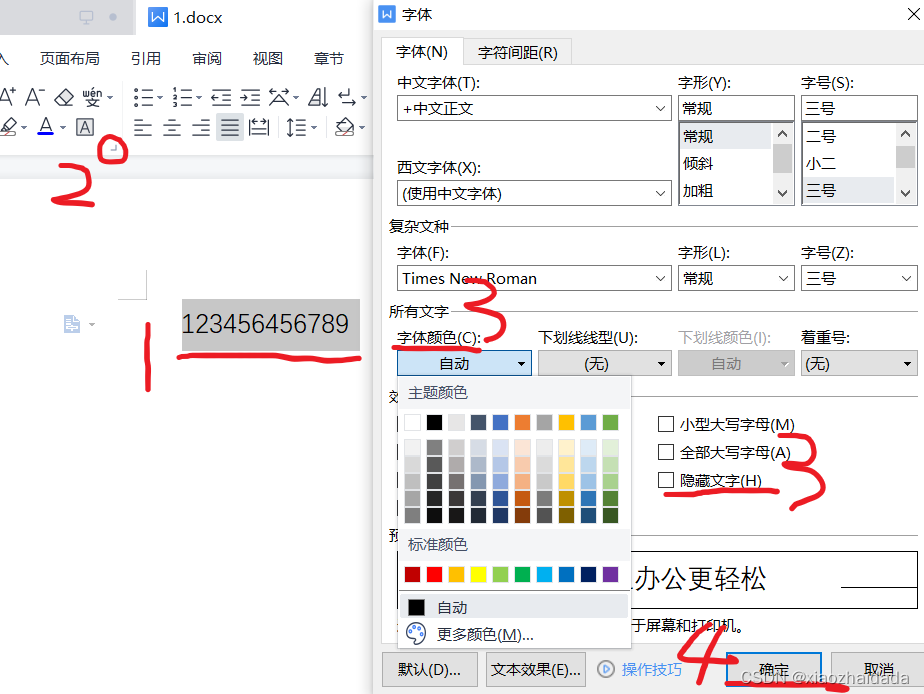Open the 页面布局 ribbon tab
The image size is (924, 694).
(70, 58)
